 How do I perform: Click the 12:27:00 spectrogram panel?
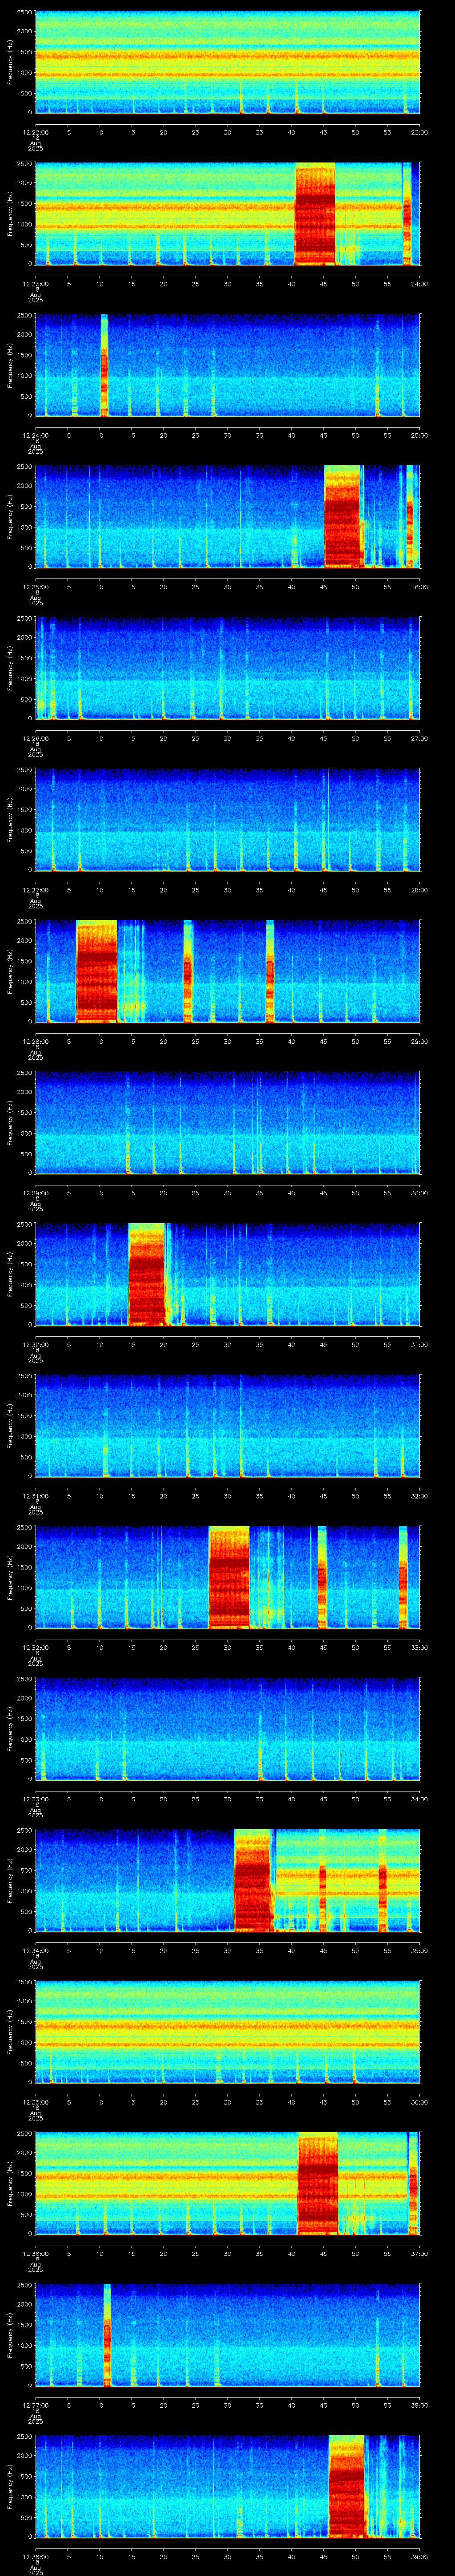(227, 819)
